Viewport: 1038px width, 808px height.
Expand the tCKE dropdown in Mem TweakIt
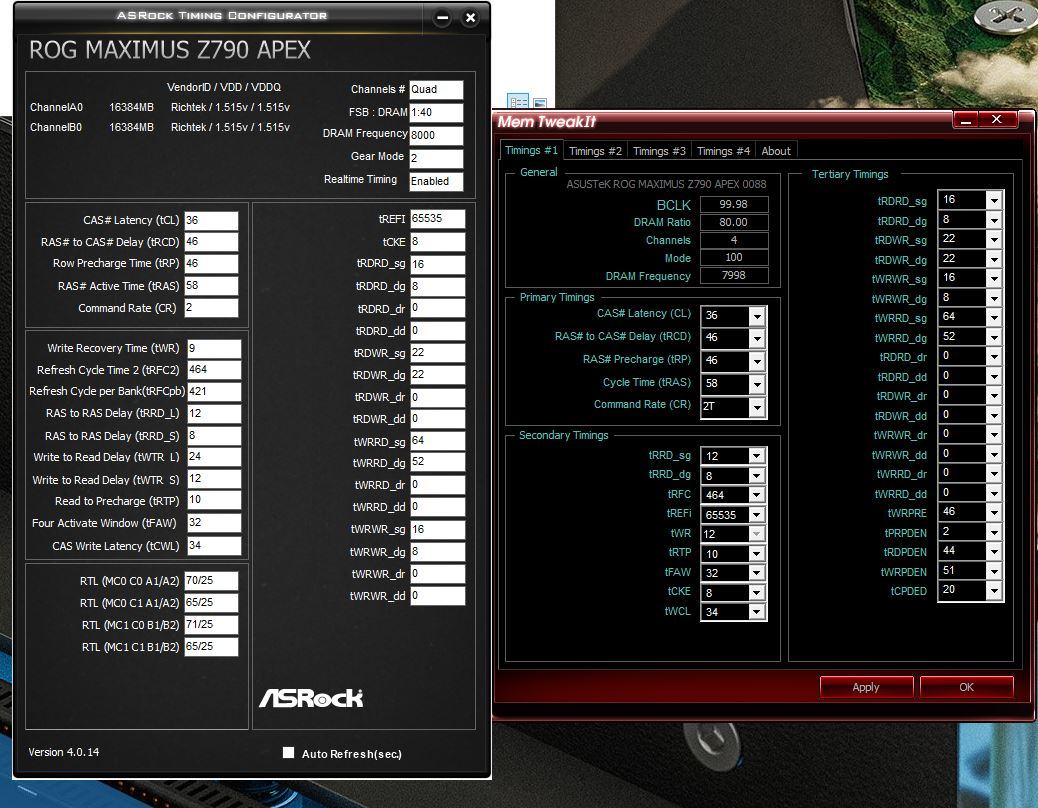click(756, 592)
